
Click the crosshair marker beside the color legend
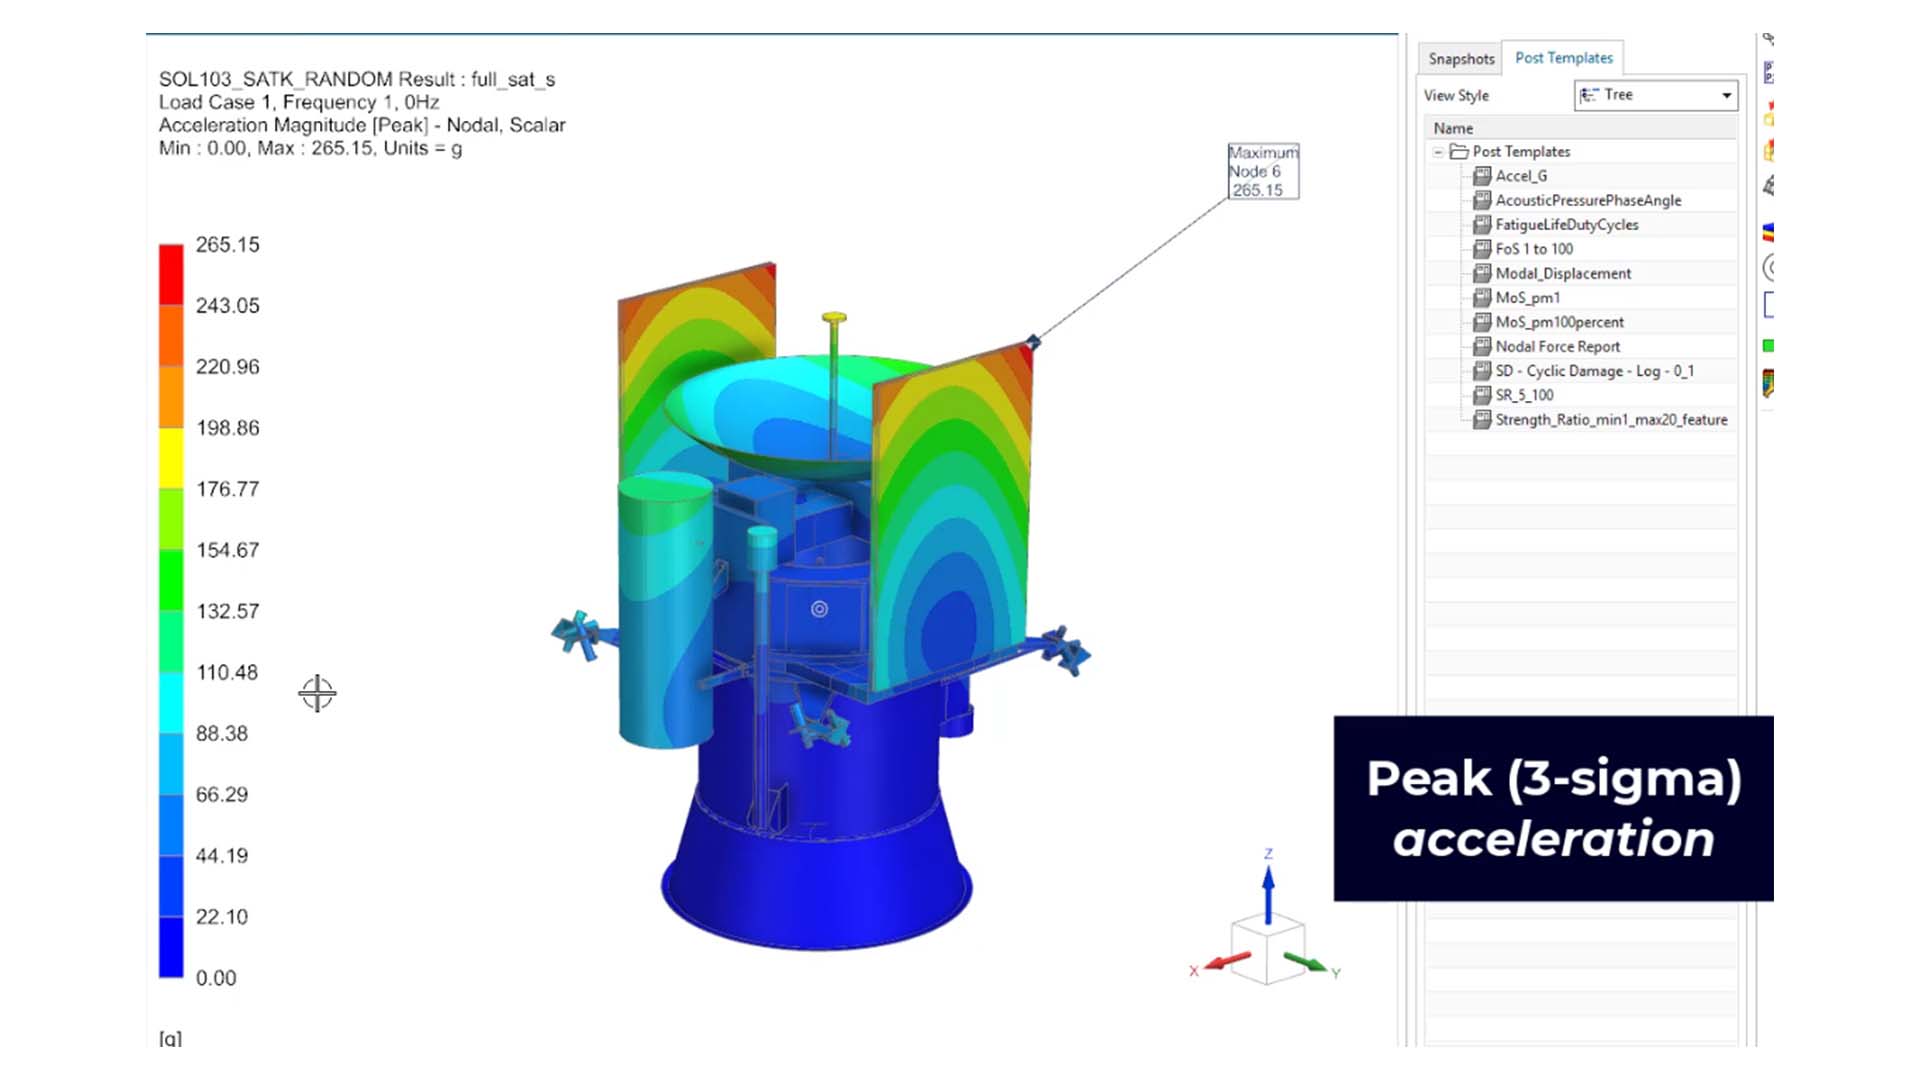coord(316,692)
